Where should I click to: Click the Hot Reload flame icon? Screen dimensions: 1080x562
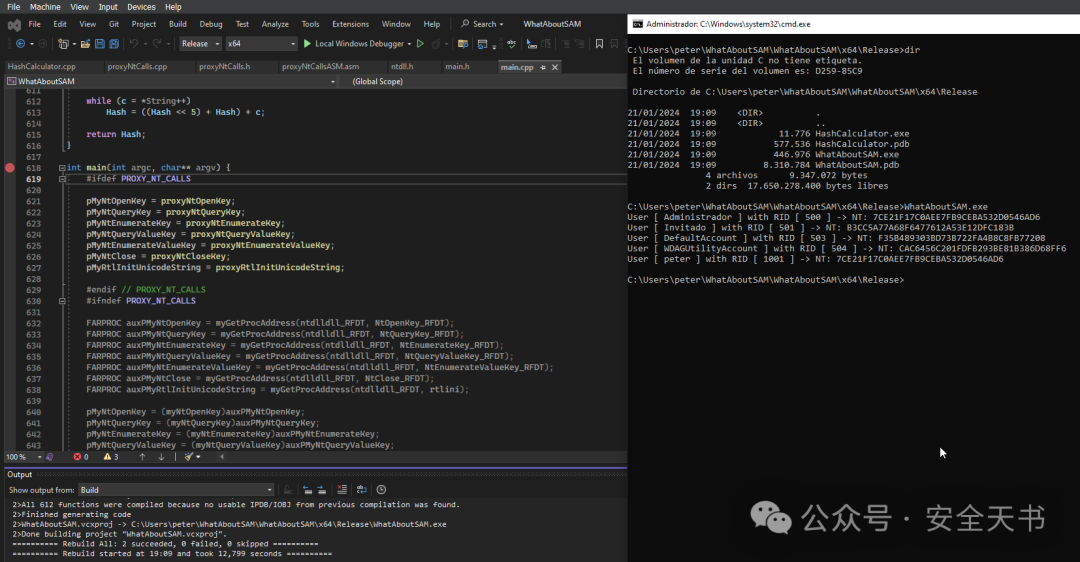click(x=435, y=43)
